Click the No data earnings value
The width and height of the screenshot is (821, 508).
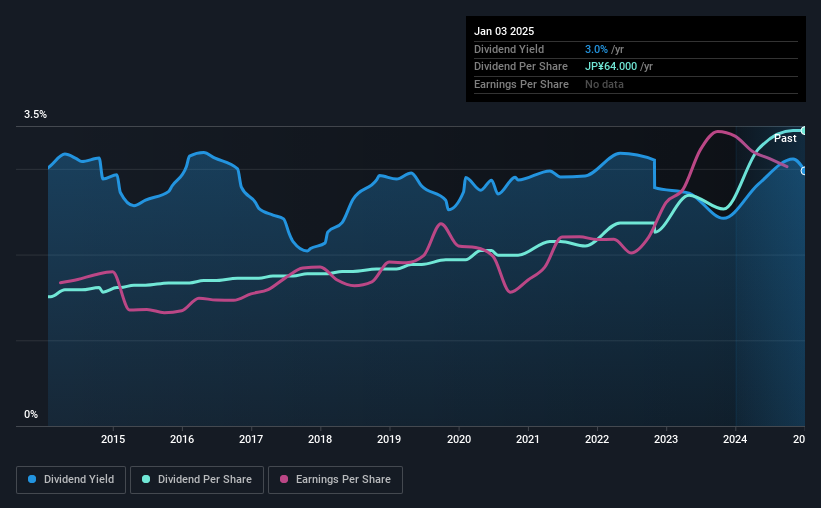click(604, 84)
